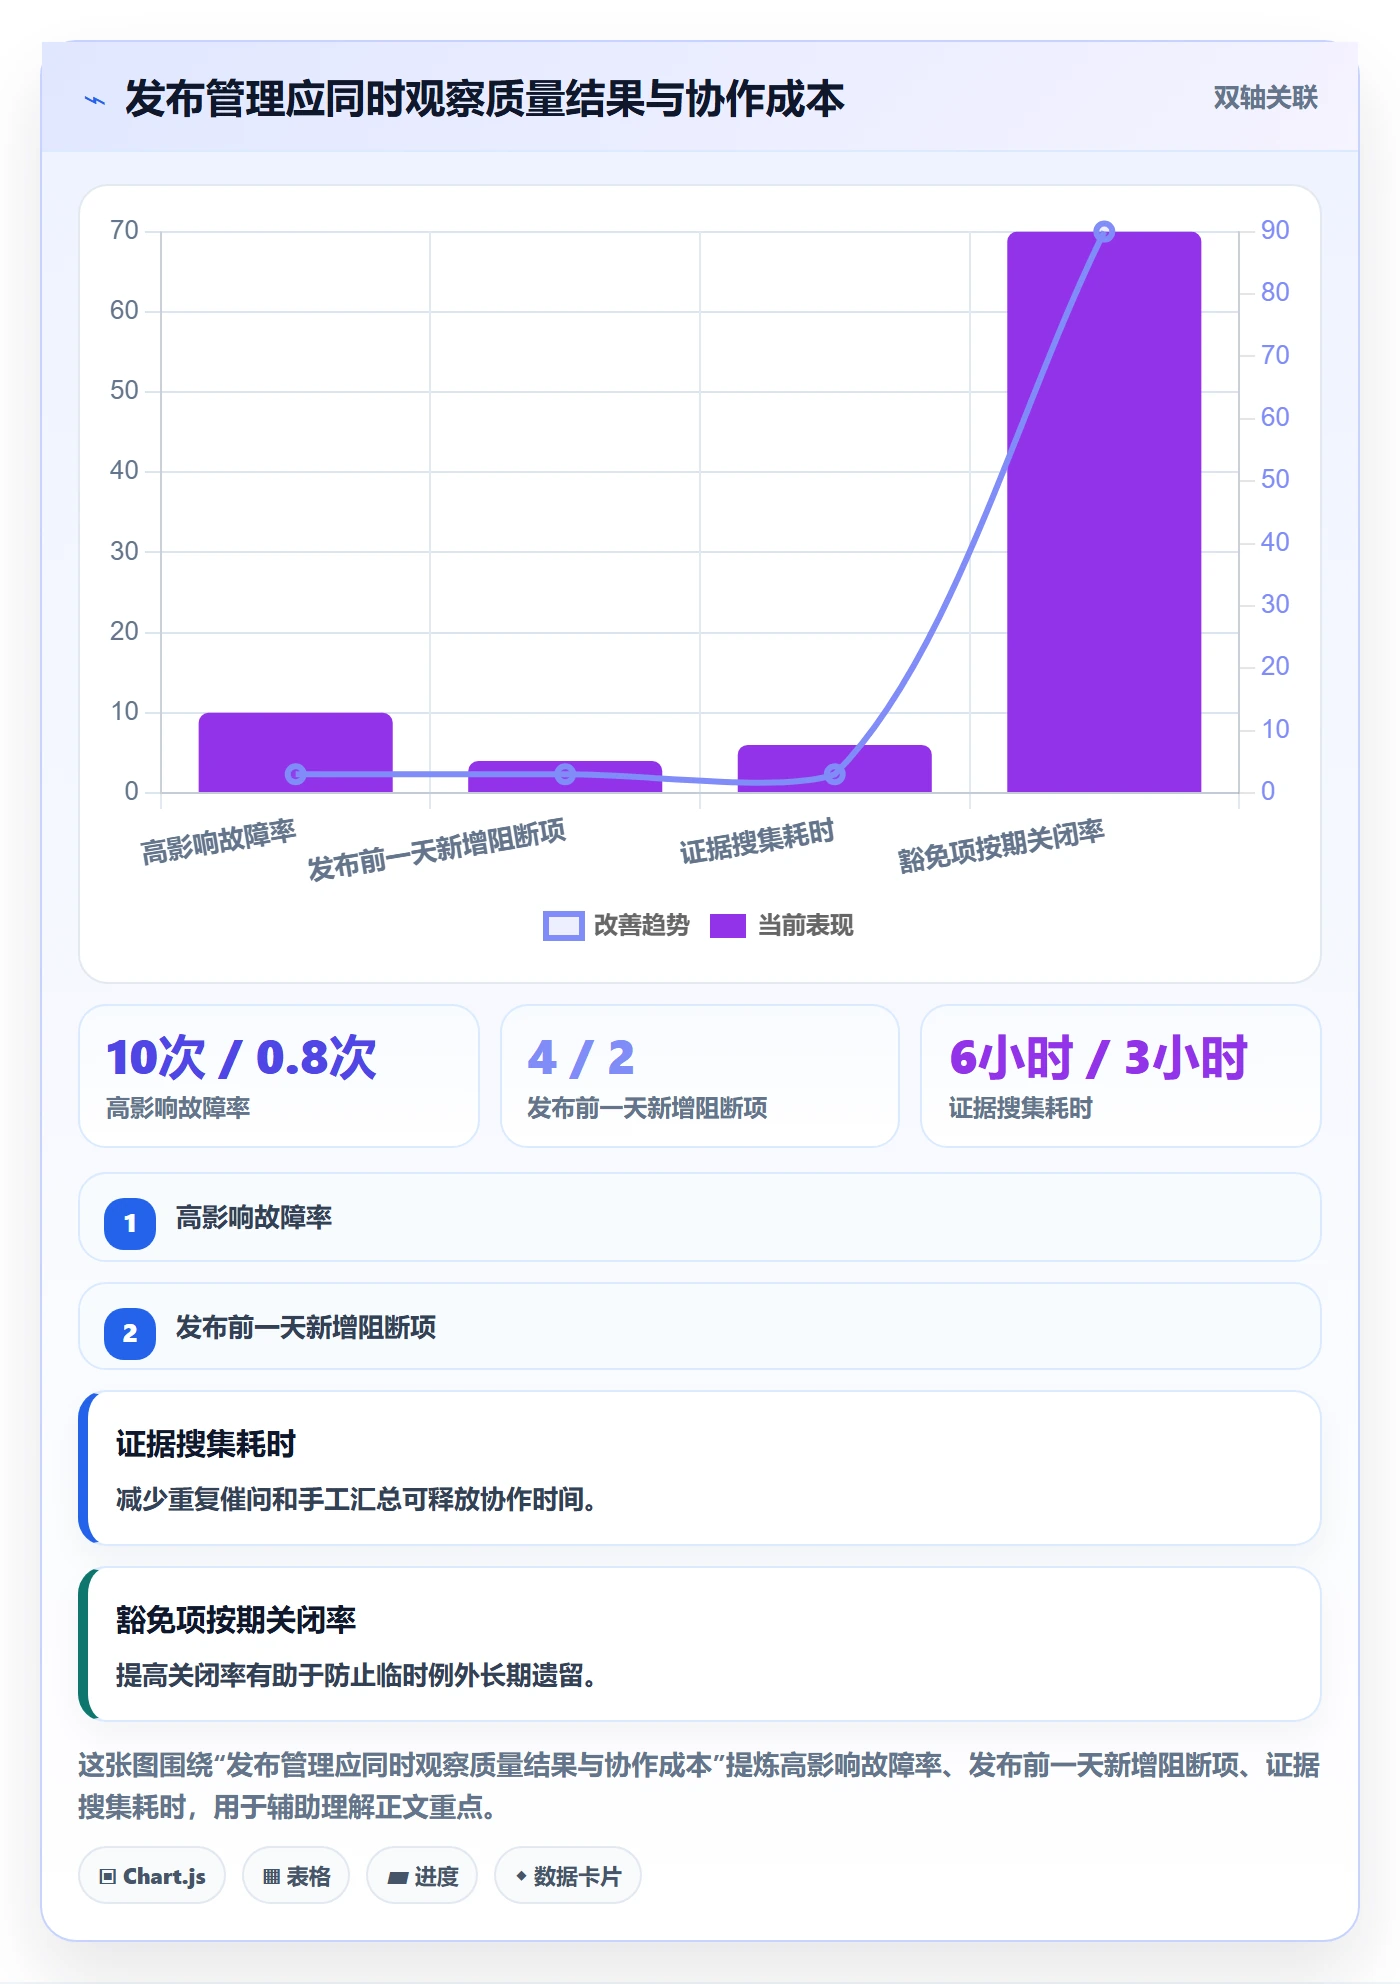Screen dimensions: 1400x1984
Task: Click the purple bar for 证据搜集耗时
Action: 835,768
